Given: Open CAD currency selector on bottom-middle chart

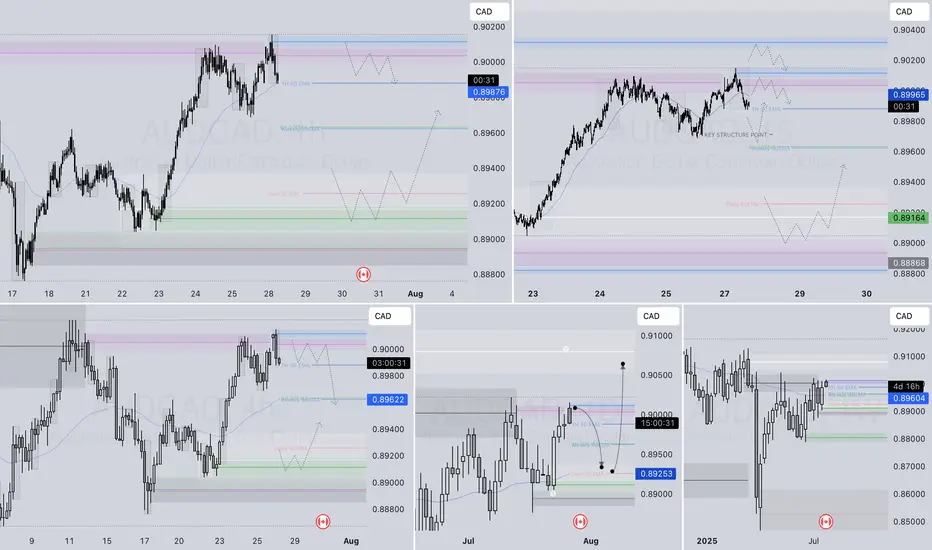Looking at the screenshot, I should (x=658, y=316).
